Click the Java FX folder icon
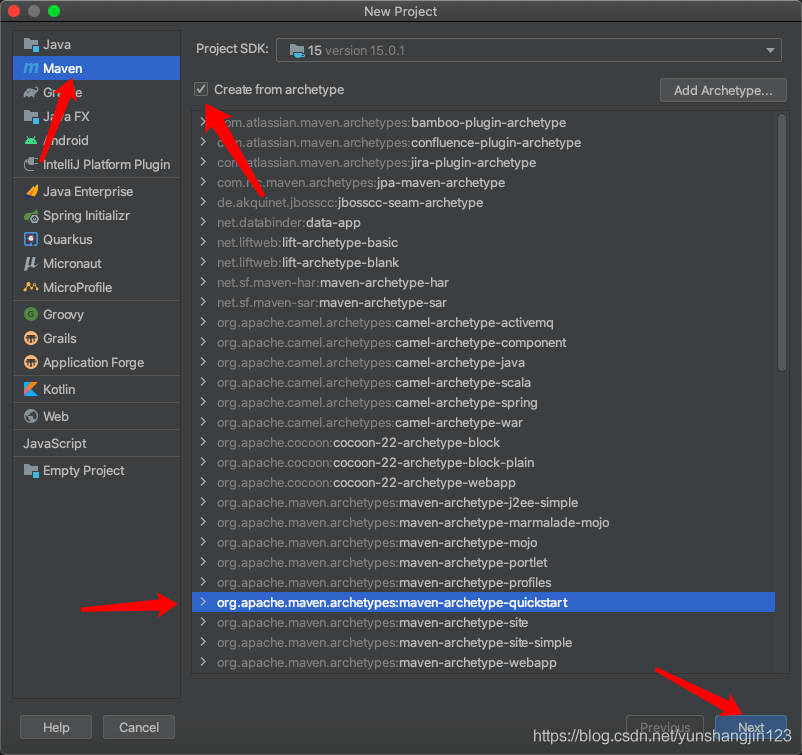 pos(31,117)
